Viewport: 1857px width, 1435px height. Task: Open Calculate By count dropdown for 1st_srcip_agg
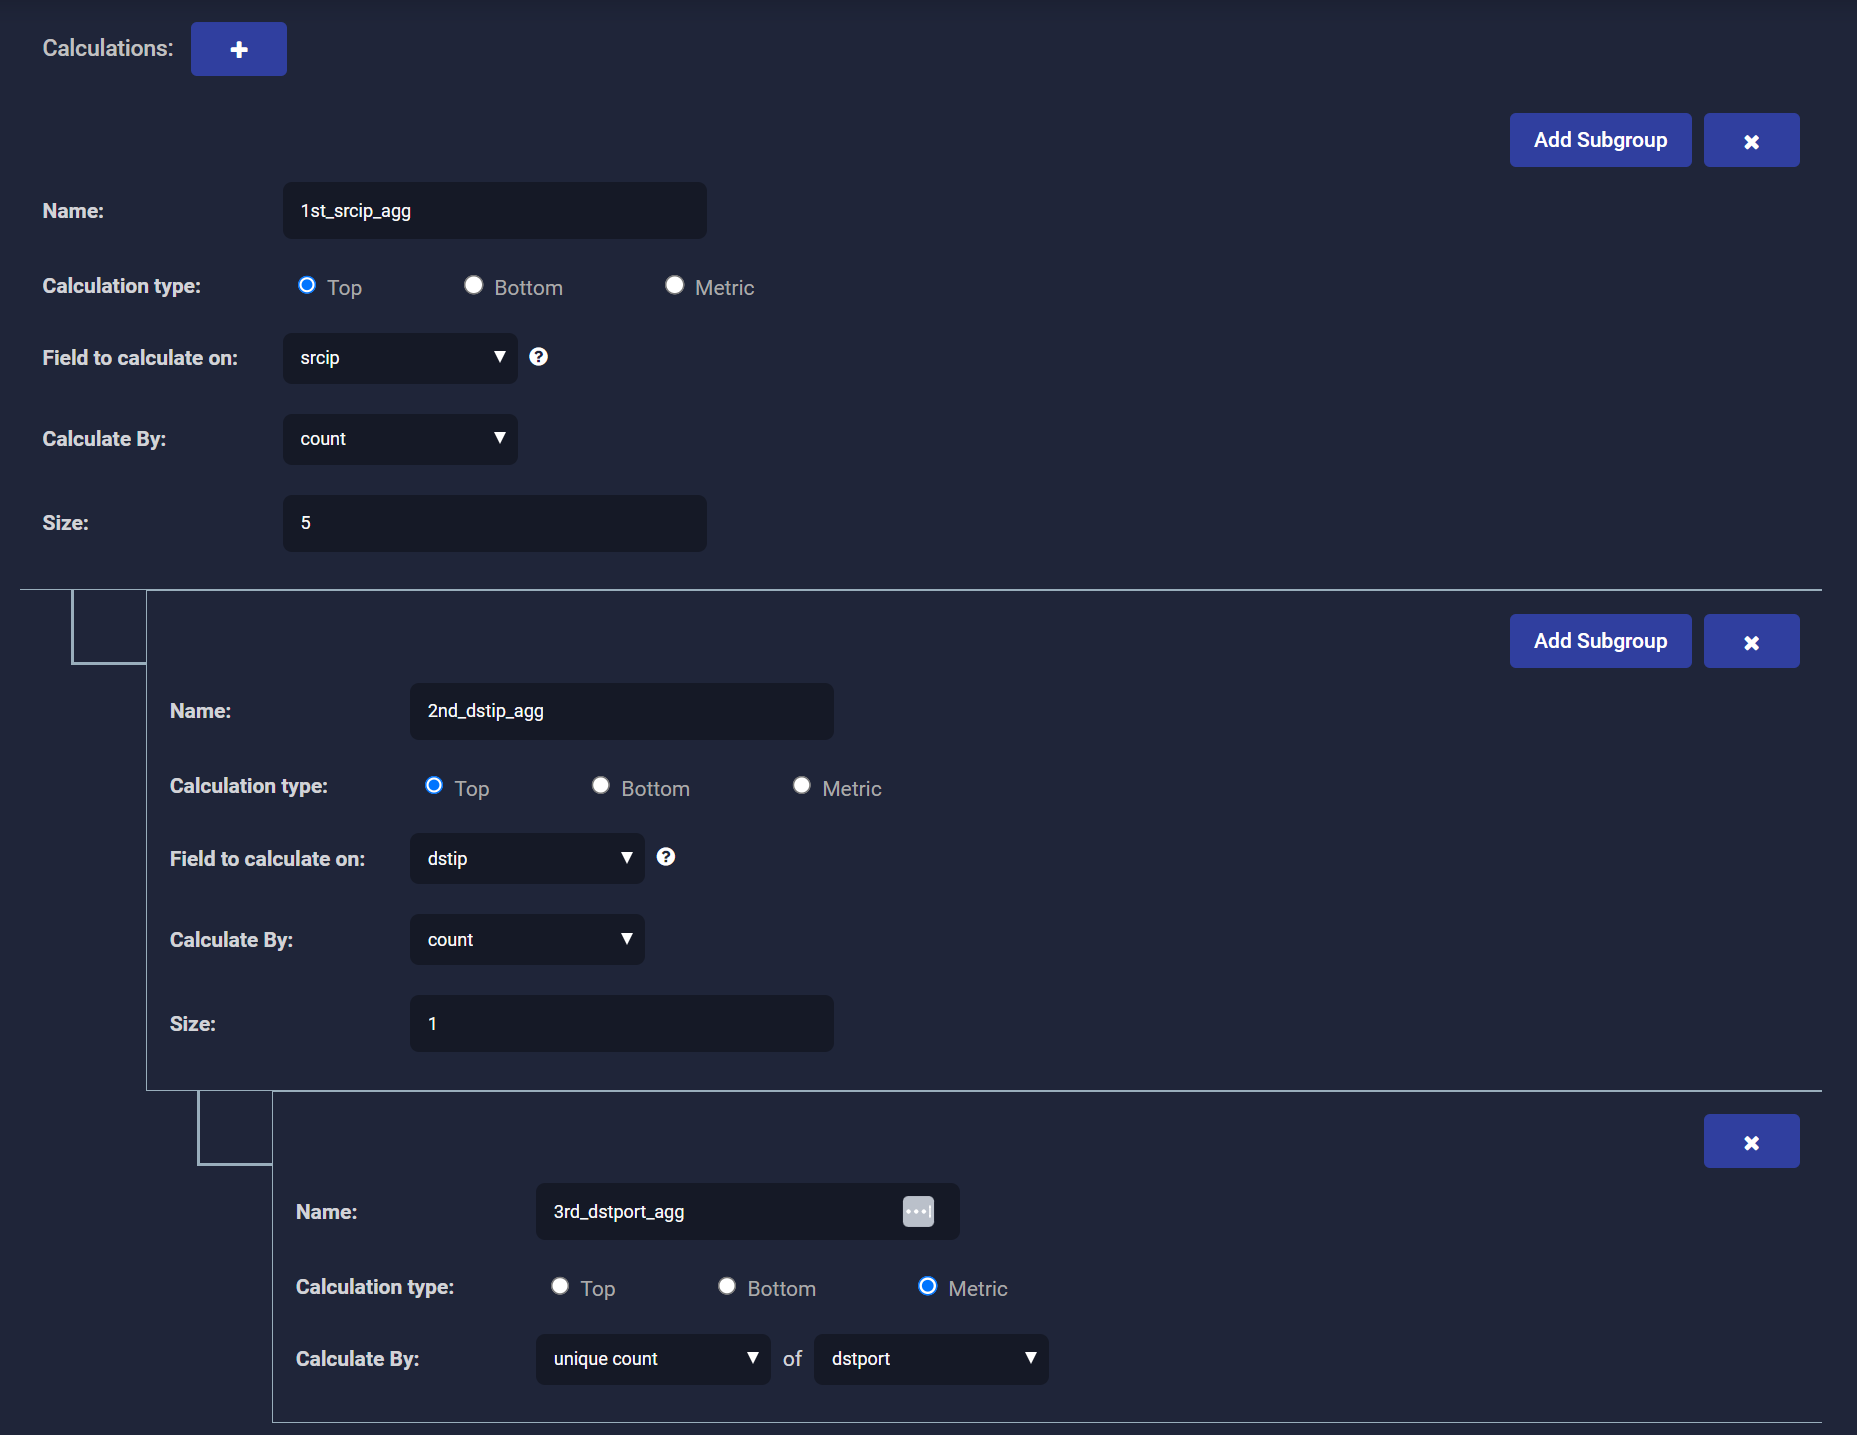(400, 439)
